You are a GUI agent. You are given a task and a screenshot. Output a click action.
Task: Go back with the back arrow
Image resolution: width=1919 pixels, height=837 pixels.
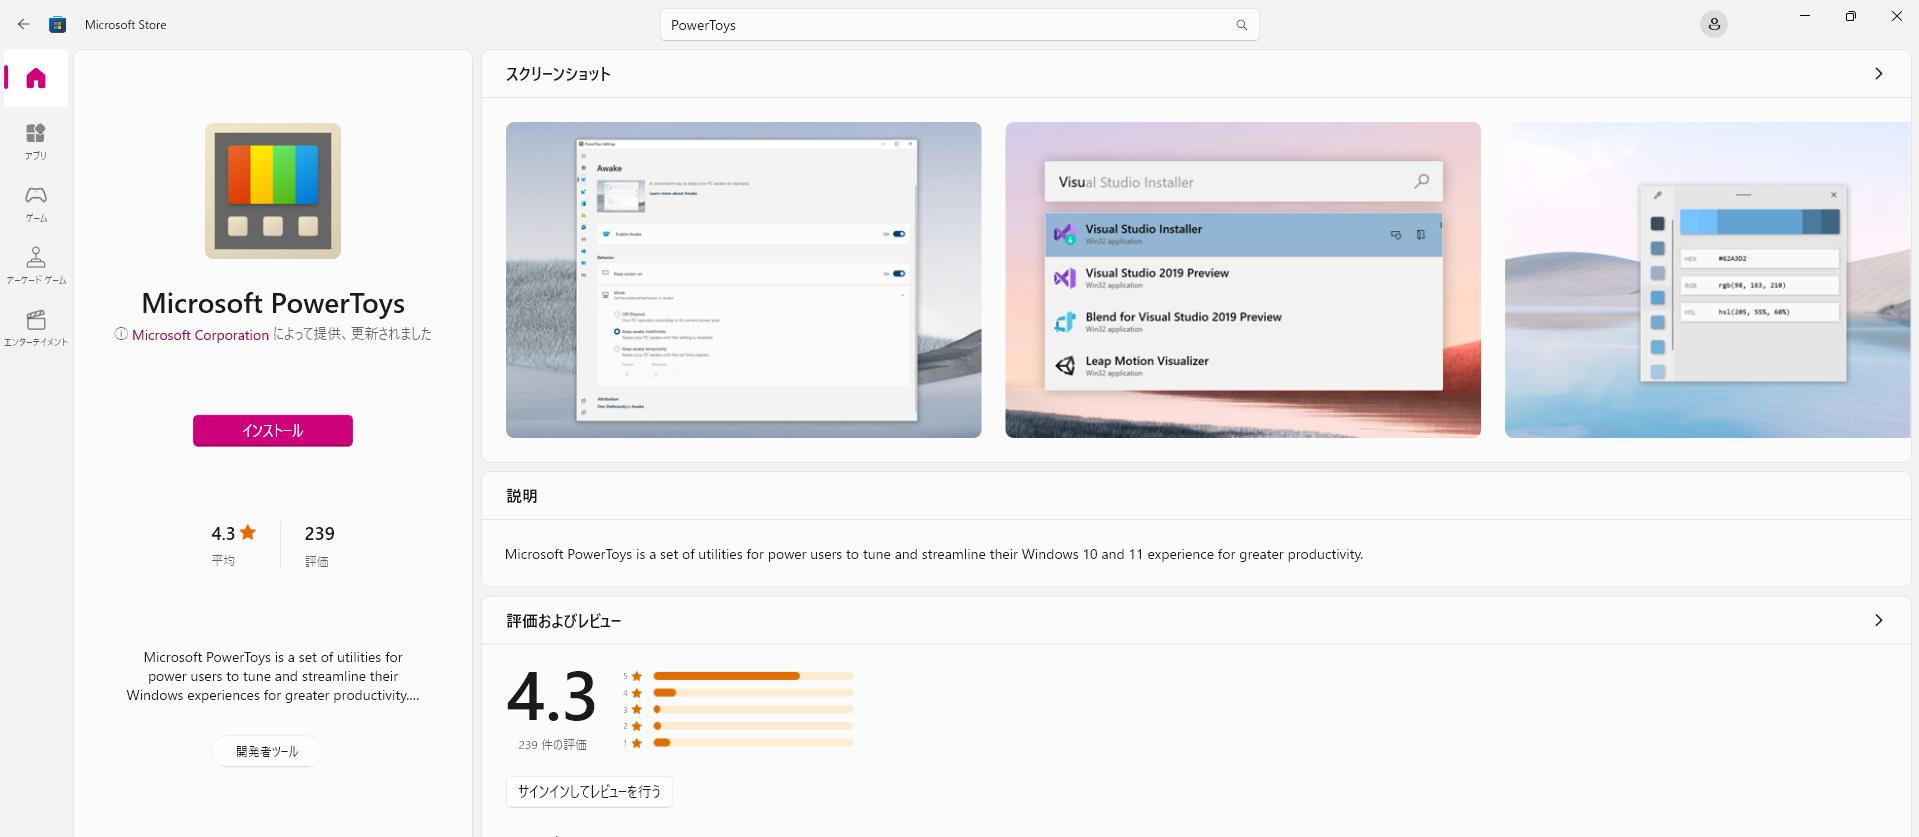click(x=24, y=24)
